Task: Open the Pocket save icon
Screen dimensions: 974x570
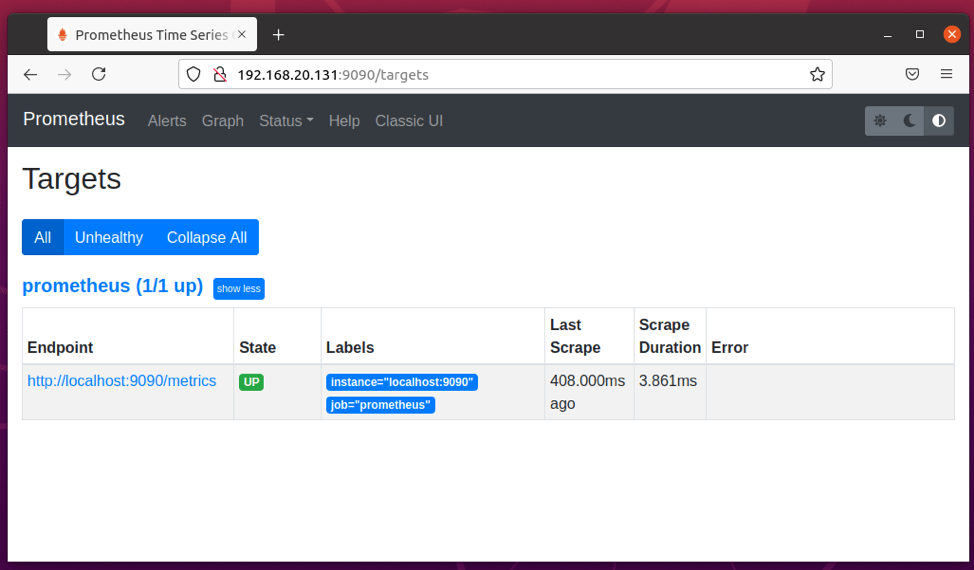Action: (912, 75)
